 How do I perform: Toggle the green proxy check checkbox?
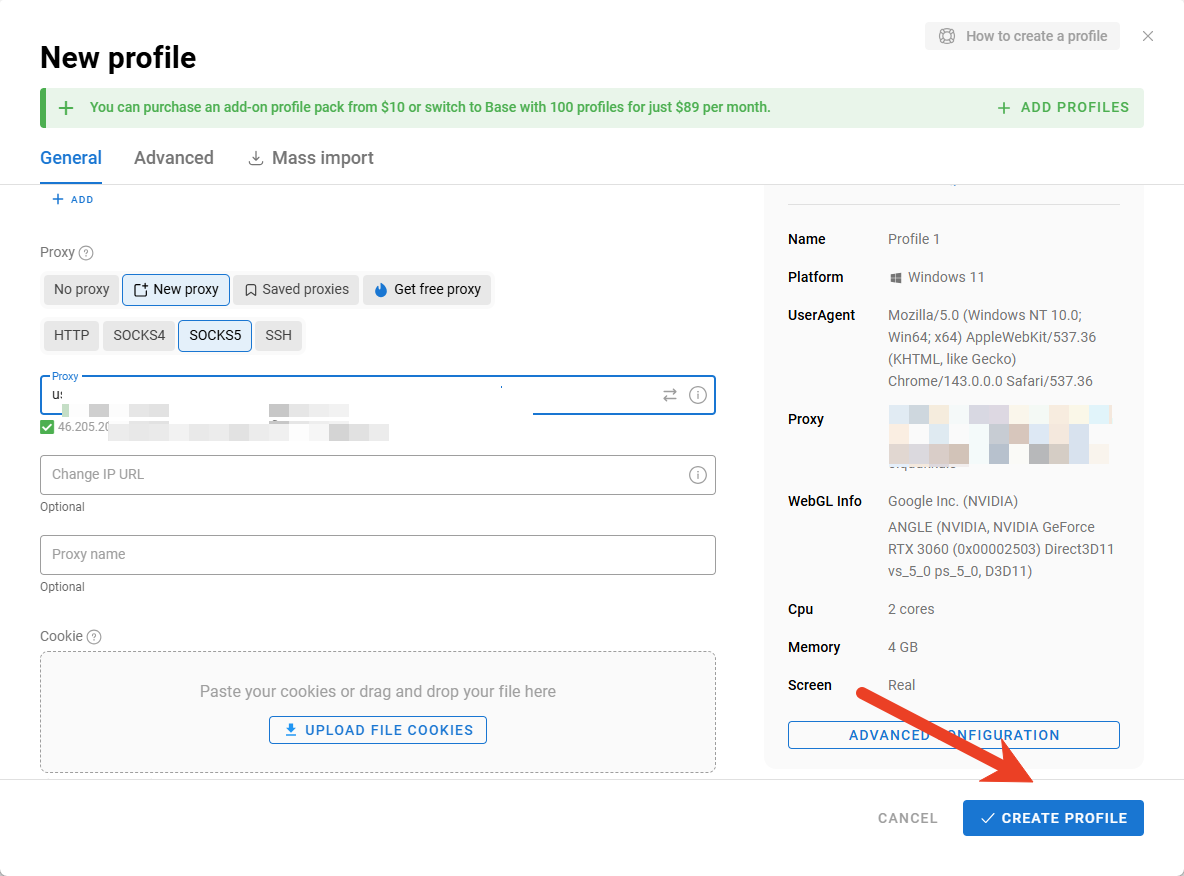coord(47,427)
